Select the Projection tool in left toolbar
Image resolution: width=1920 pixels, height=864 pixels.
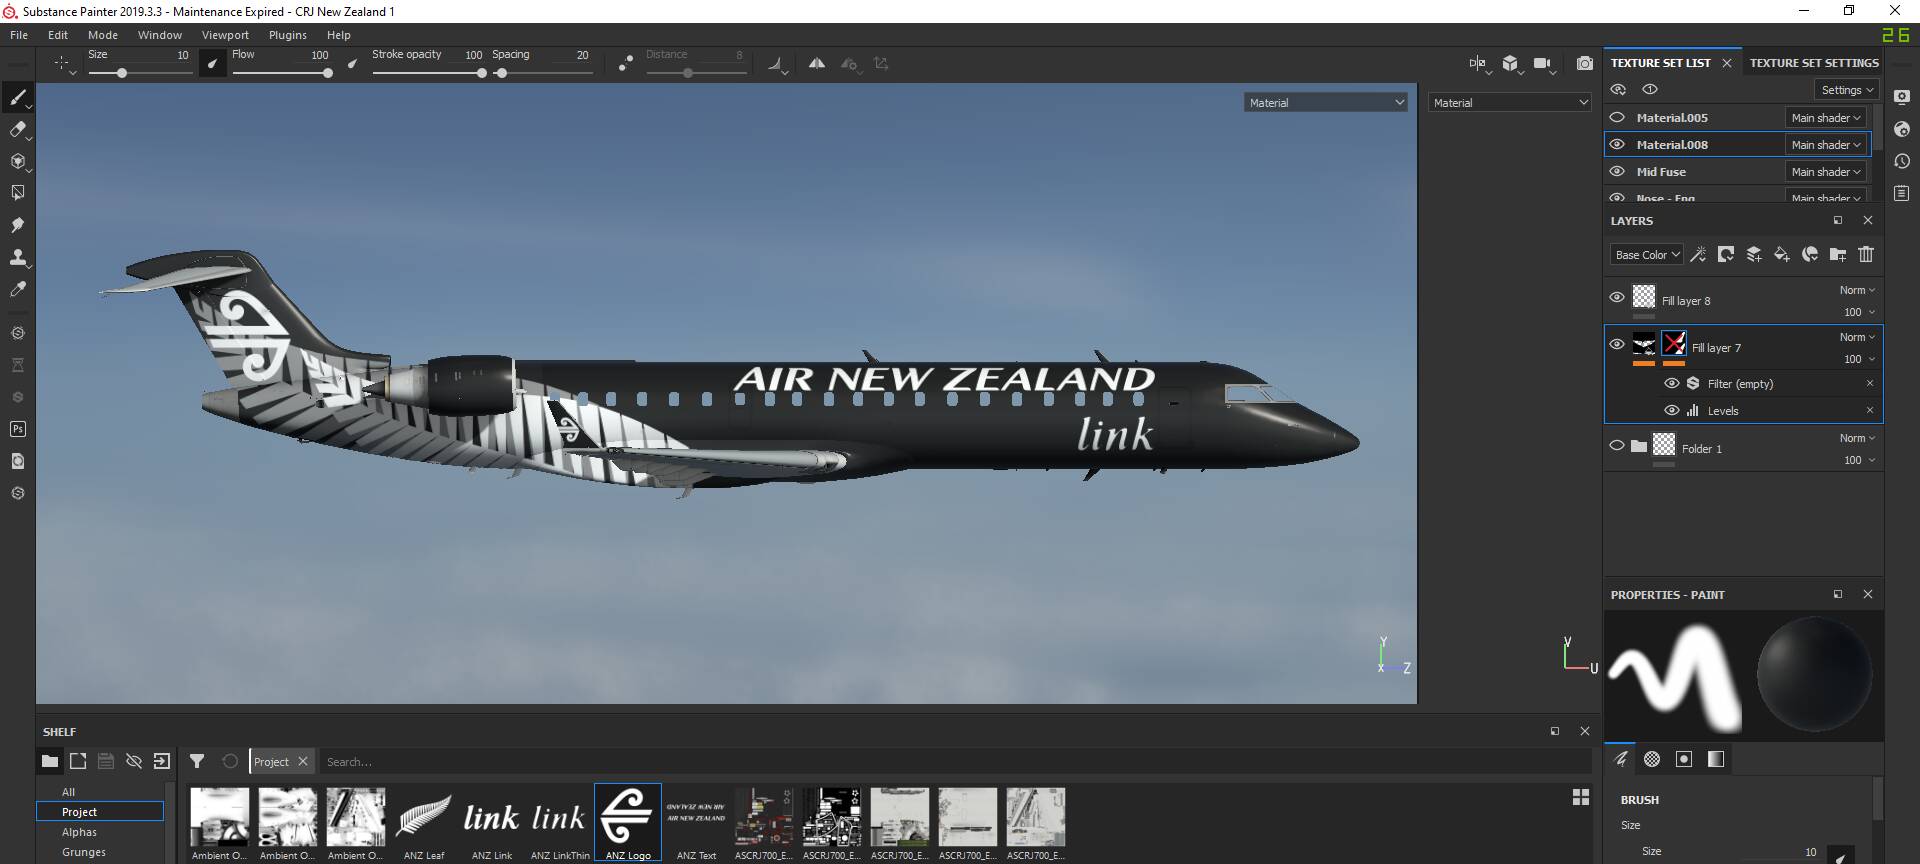click(x=17, y=161)
